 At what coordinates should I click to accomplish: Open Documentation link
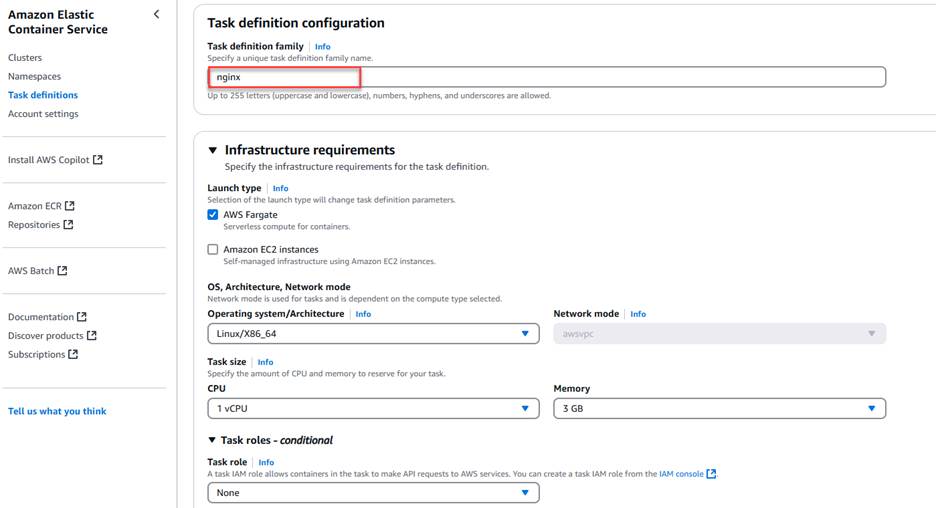(x=41, y=316)
